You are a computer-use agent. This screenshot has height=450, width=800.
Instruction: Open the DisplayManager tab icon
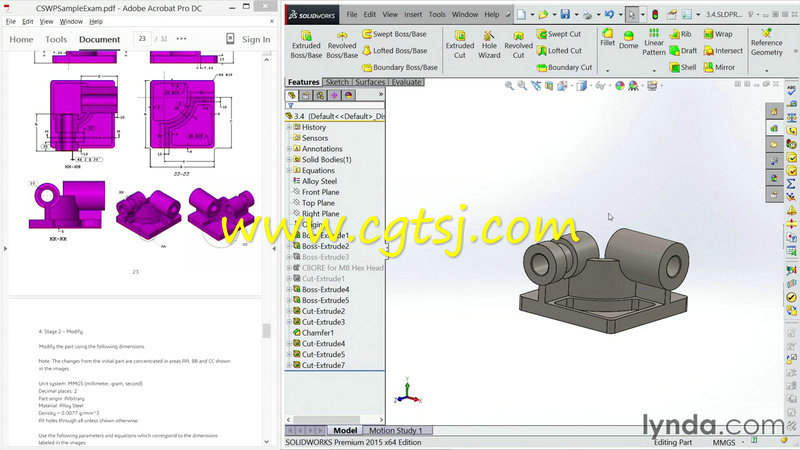pos(348,95)
